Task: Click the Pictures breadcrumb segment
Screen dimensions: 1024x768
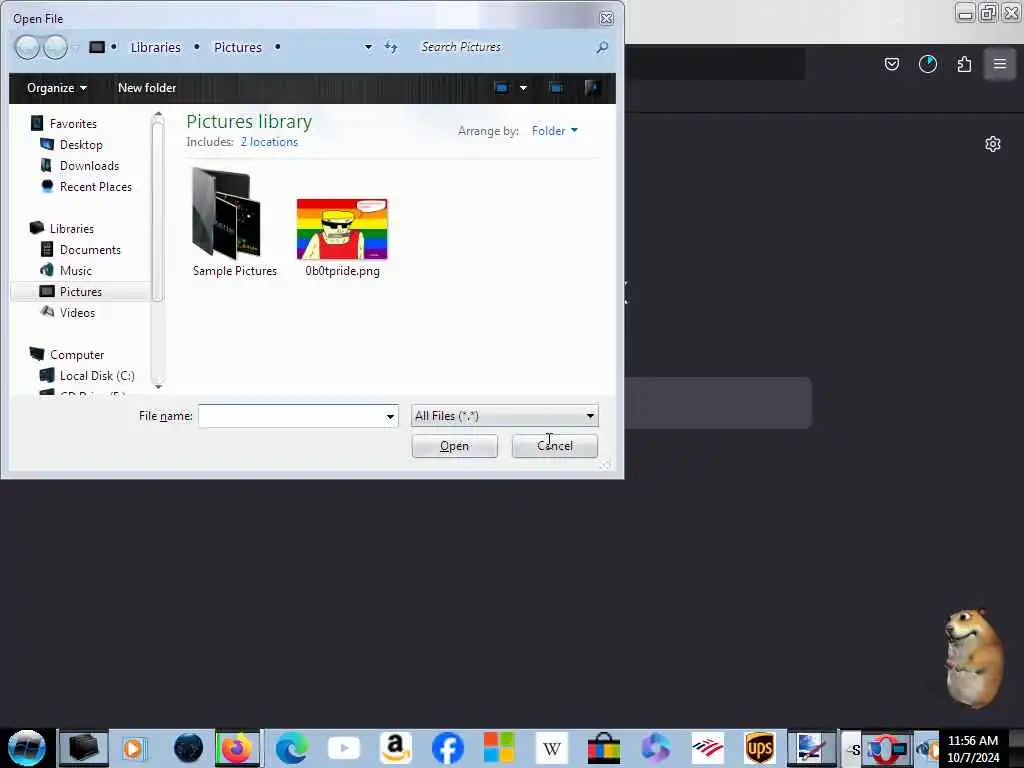Action: 238,47
